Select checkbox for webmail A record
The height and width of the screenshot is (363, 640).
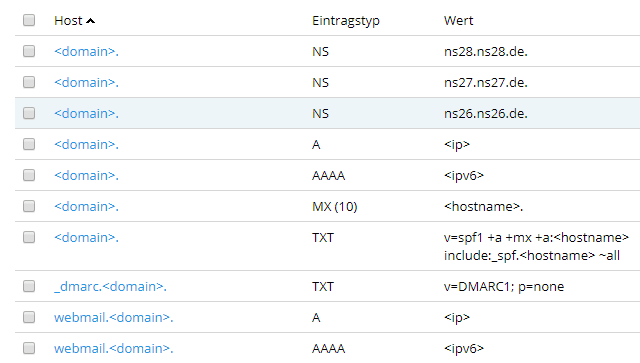[x=29, y=317]
